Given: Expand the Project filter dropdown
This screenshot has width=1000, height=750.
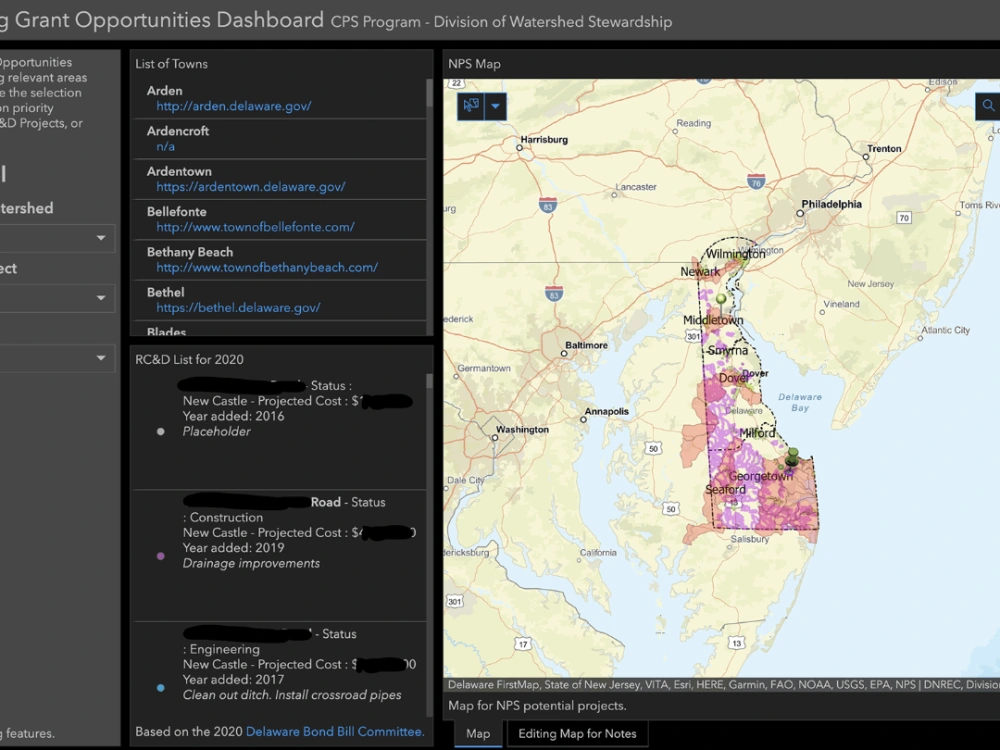Looking at the screenshot, I should pyautogui.click(x=56, y=298).
